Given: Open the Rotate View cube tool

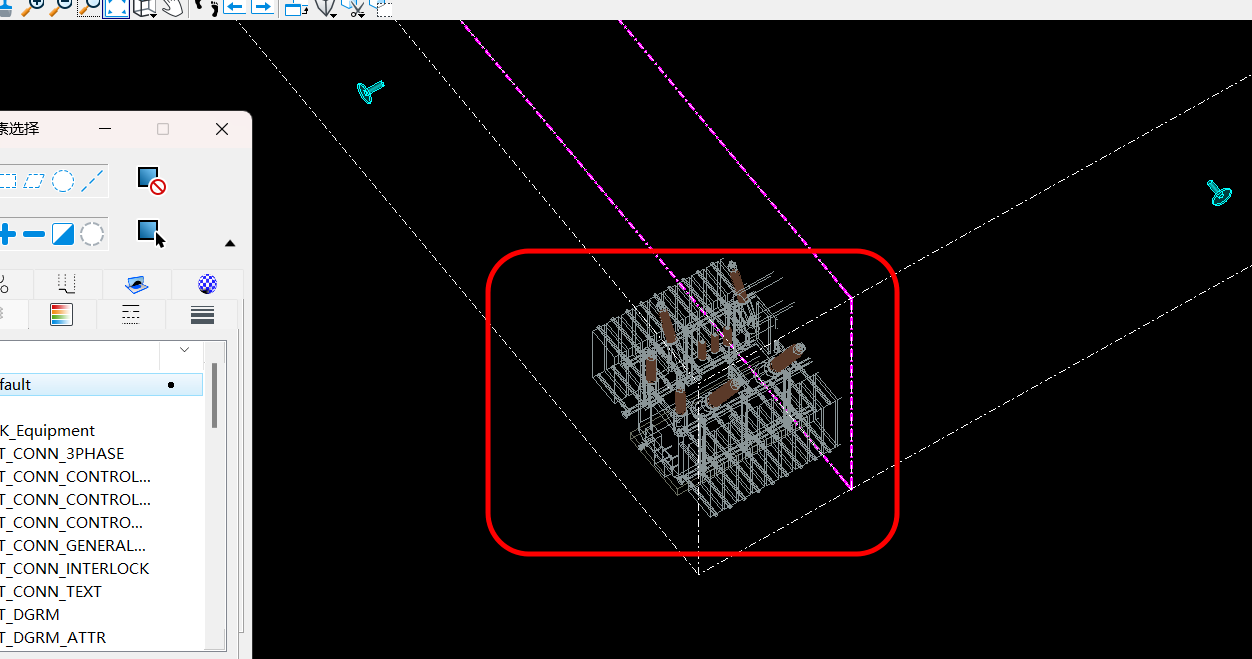Looking at the screenshot, I should click(146, 8).
